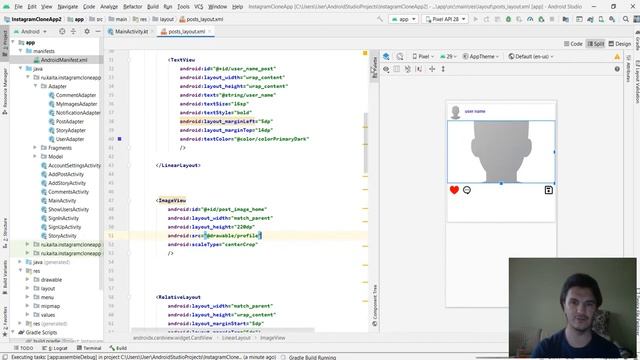Open the AppTheme dropdown
Screen dimensions: 640x360
click(480, 56)
